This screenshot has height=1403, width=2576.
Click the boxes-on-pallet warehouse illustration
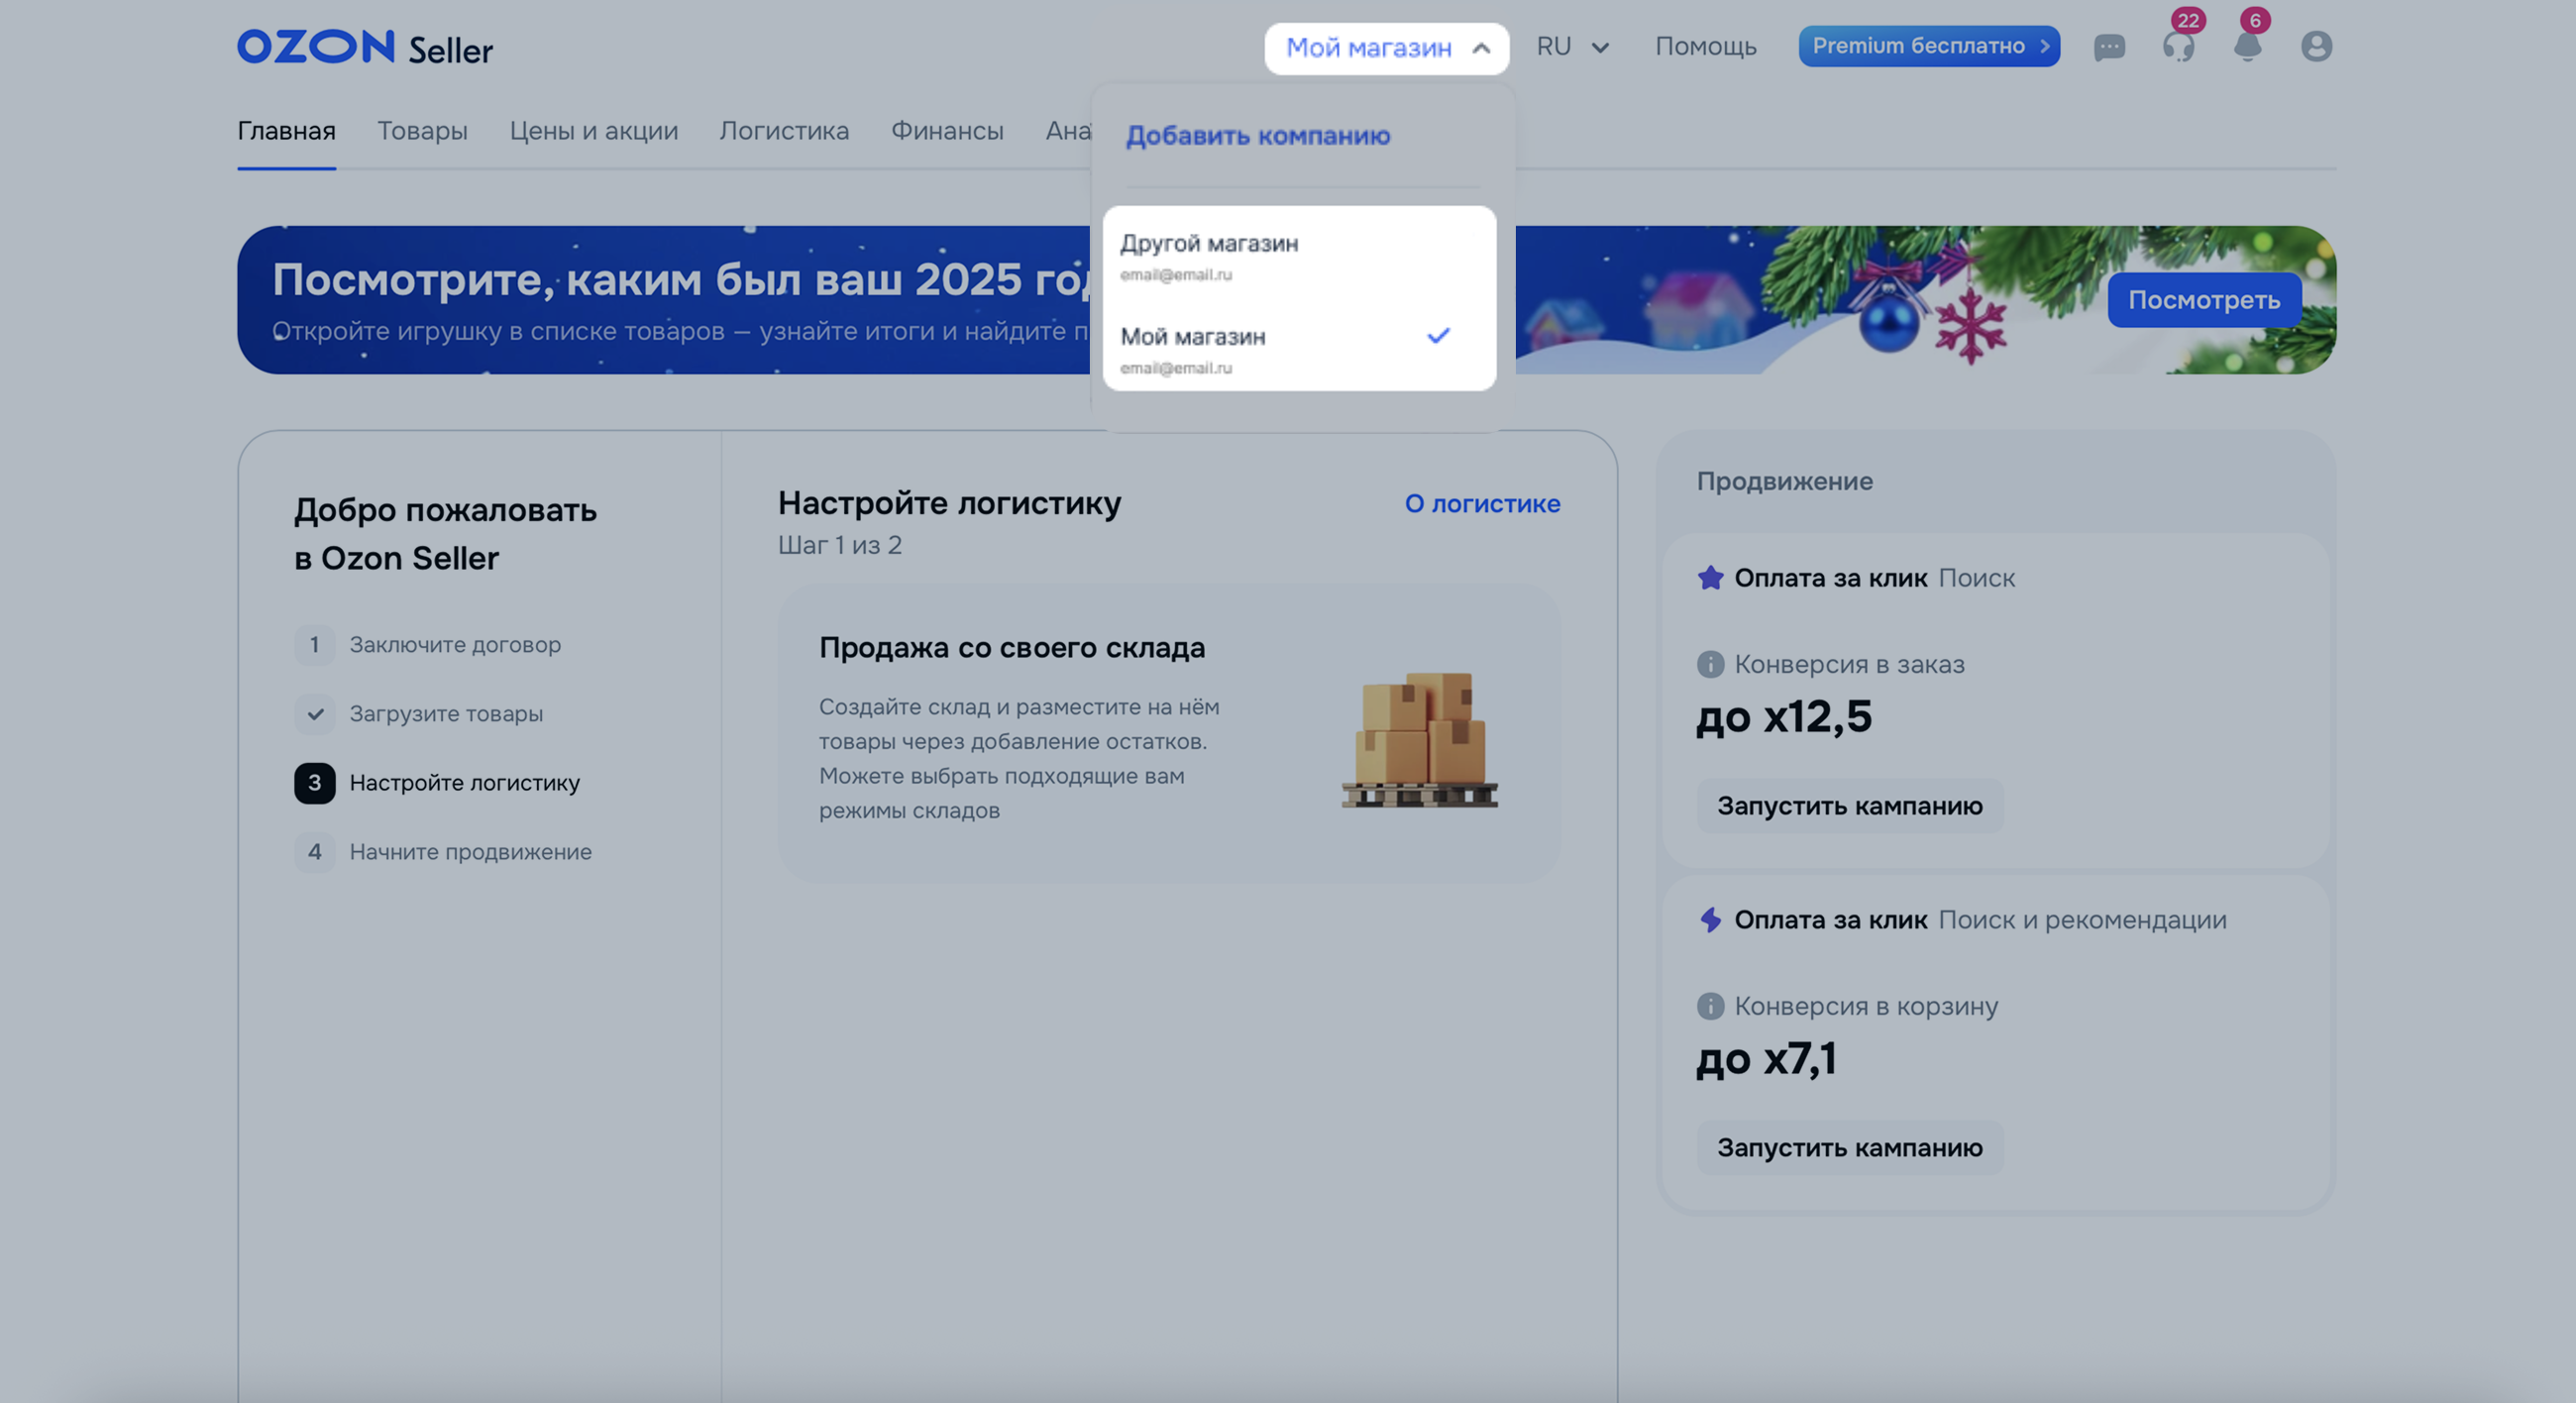[x=1419, y=738]
